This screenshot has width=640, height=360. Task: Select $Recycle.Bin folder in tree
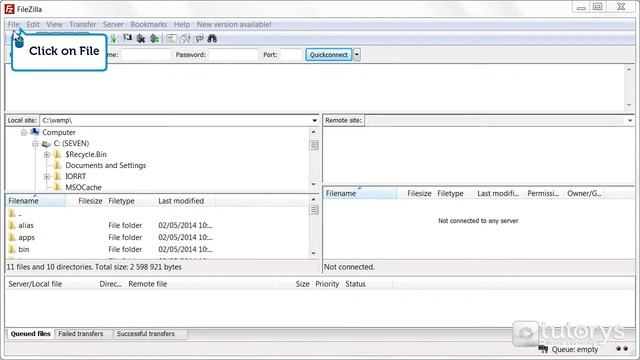[86, 154]
